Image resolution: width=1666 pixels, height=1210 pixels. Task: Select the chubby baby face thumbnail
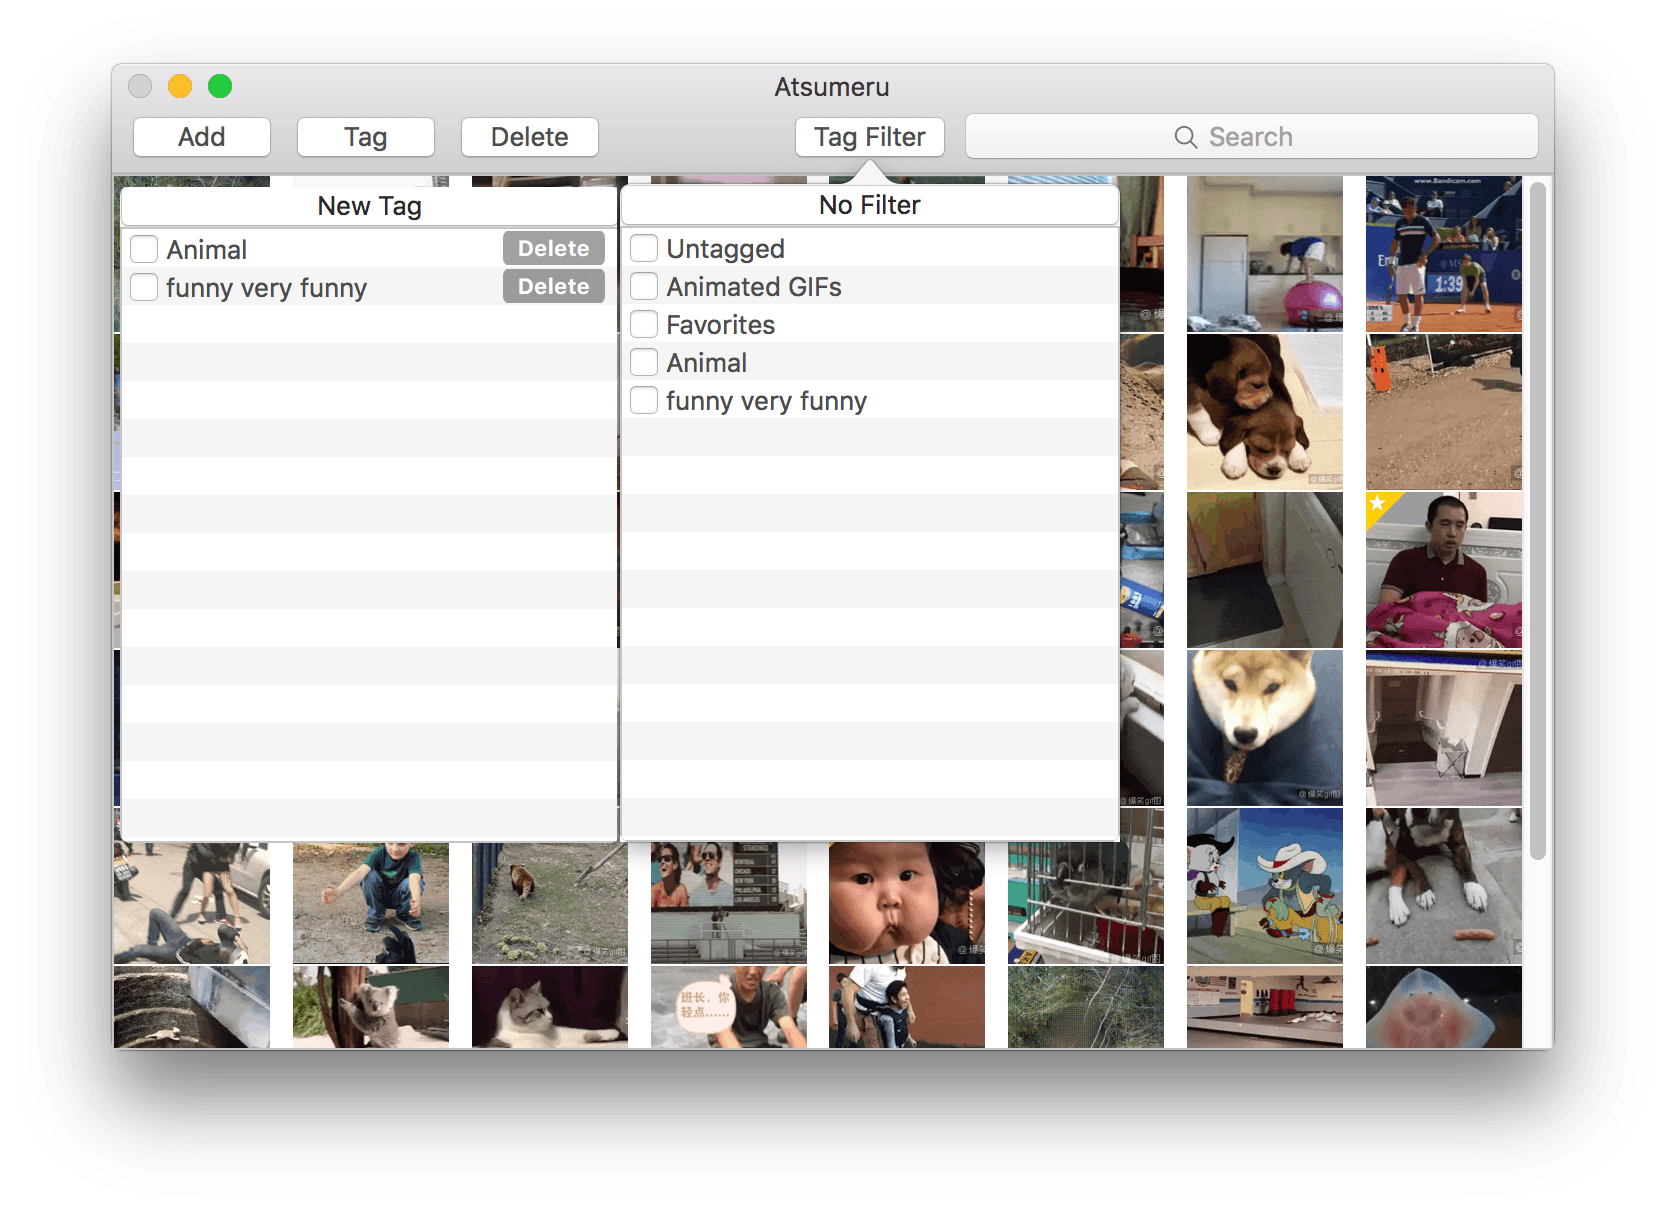907,903
